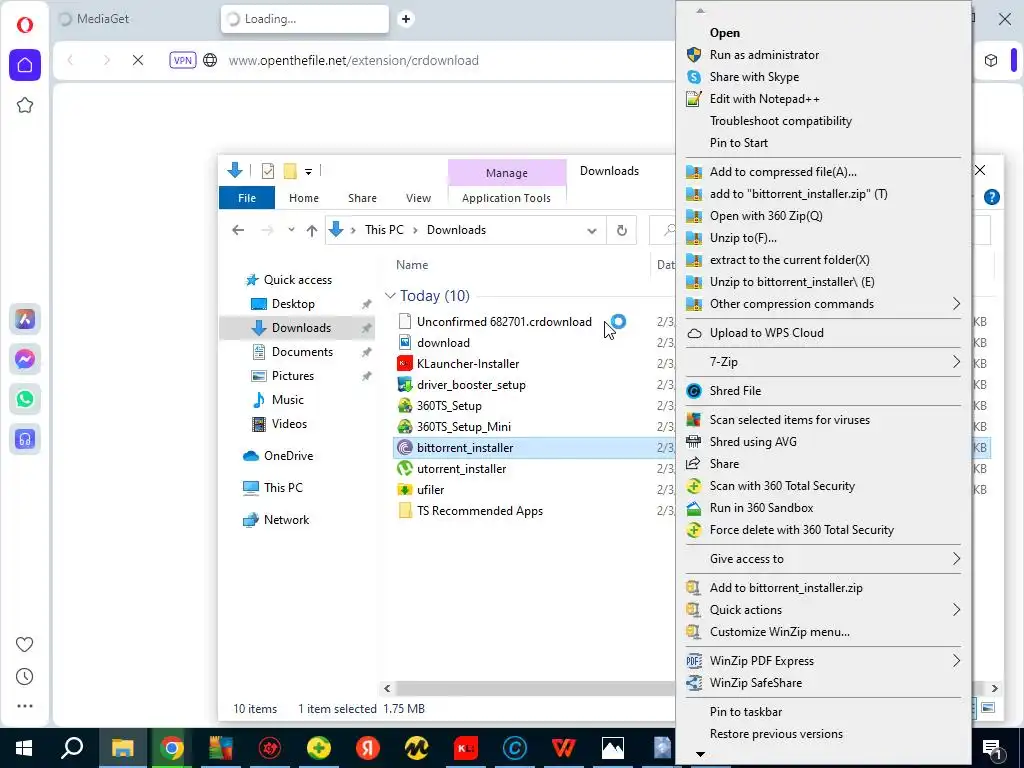Expand WinZip PDF Express submenu
This screenshot has height=768, width=1024.
click(x=823, y=661)
